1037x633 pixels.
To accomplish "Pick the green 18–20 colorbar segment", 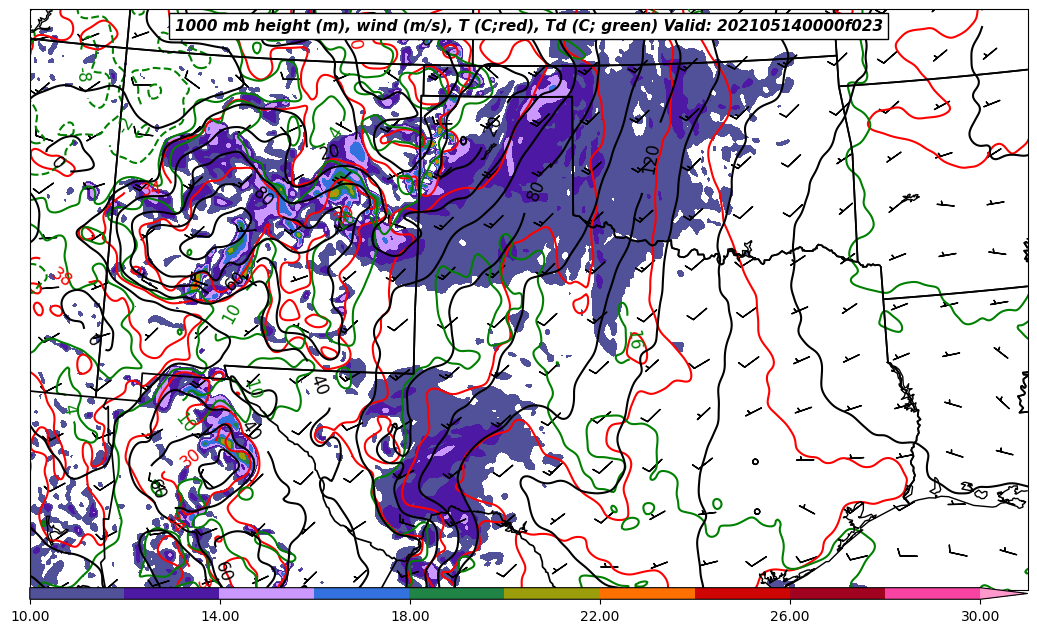I will coord(457,593).
